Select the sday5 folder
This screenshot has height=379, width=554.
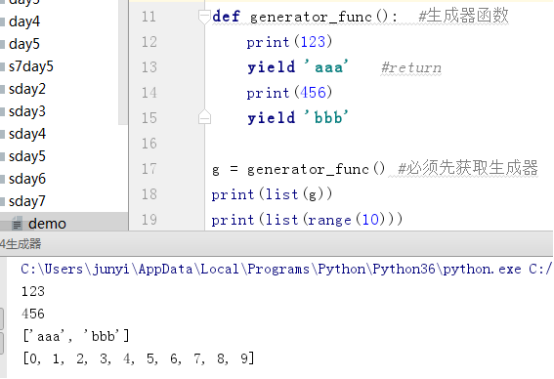pos(27,156)
